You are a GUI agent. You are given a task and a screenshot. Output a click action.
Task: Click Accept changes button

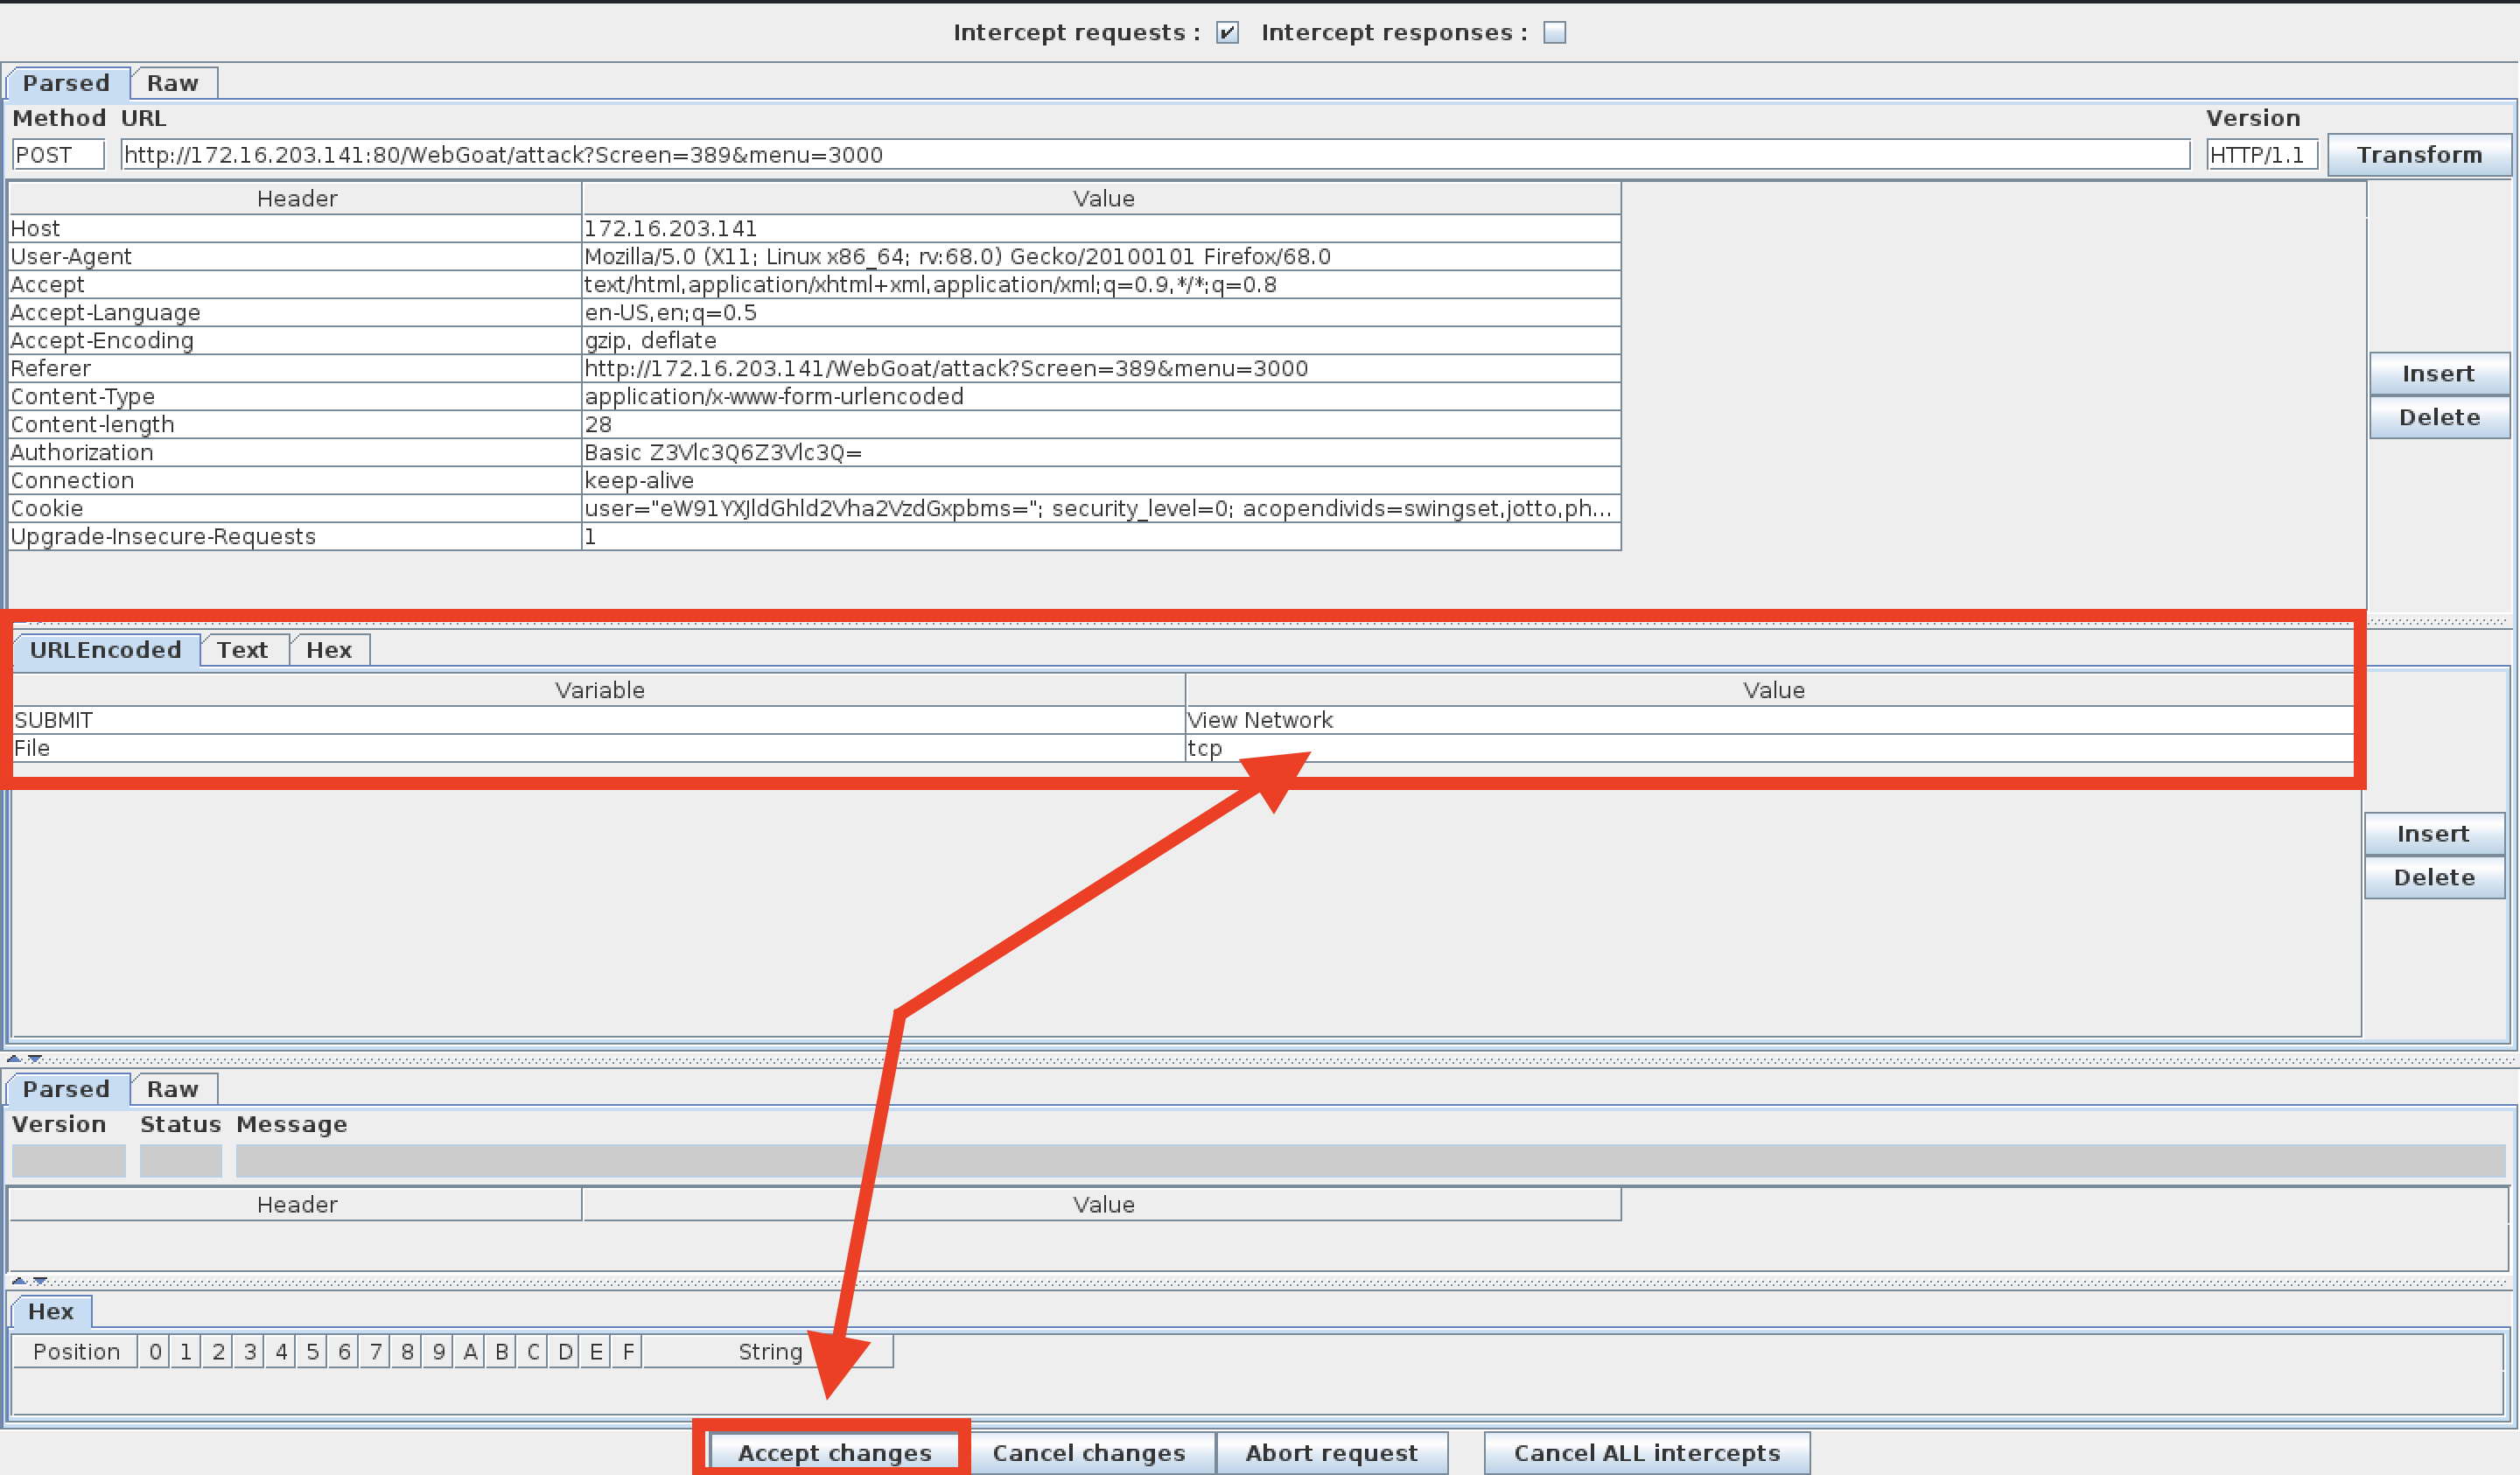[834, 1452]
